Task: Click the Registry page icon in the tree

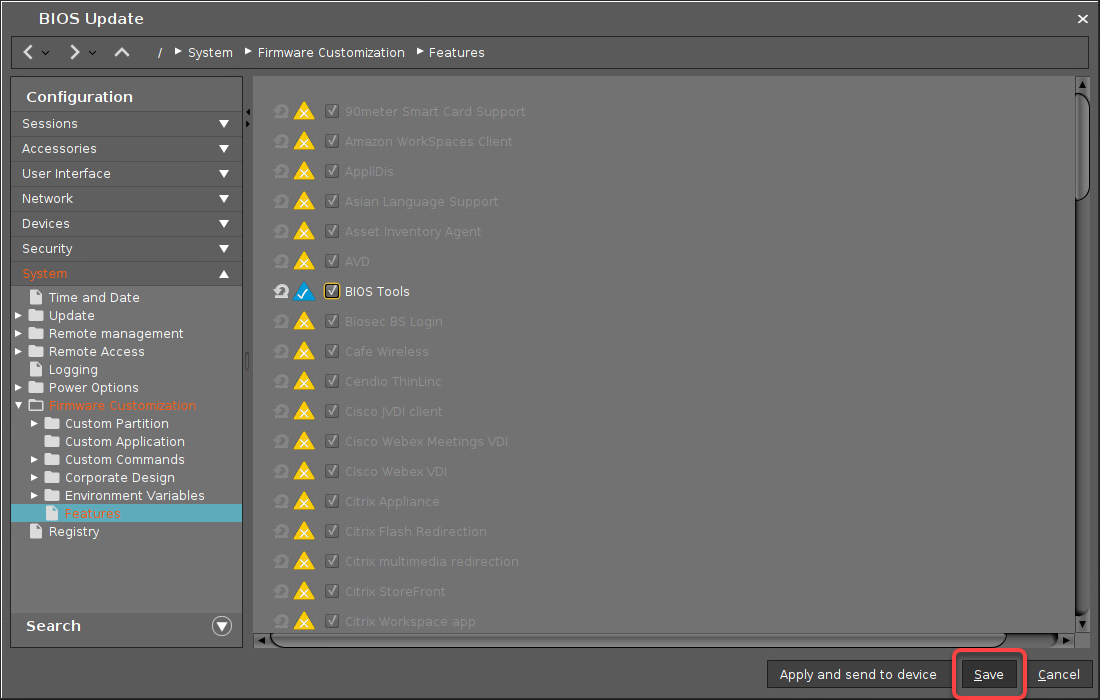Action: [x=36, y=532]
